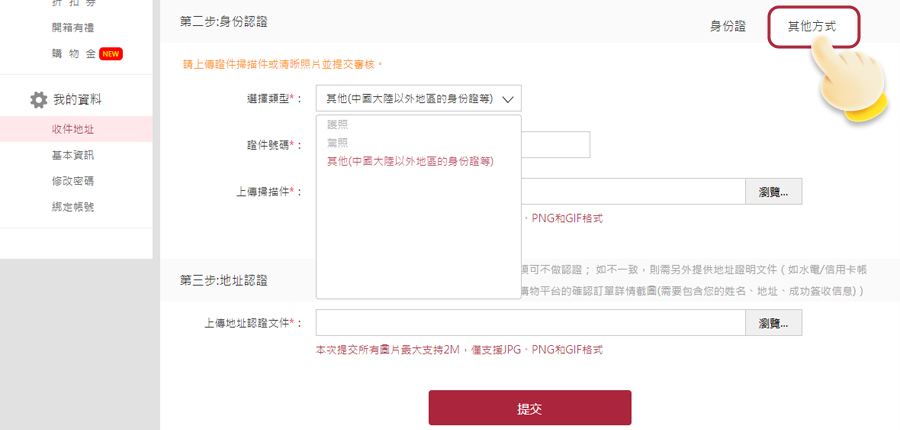Click the red NEW badge icon
Image resolution: width=900 pixels, height=430 pixels.
tap(111, 54)
